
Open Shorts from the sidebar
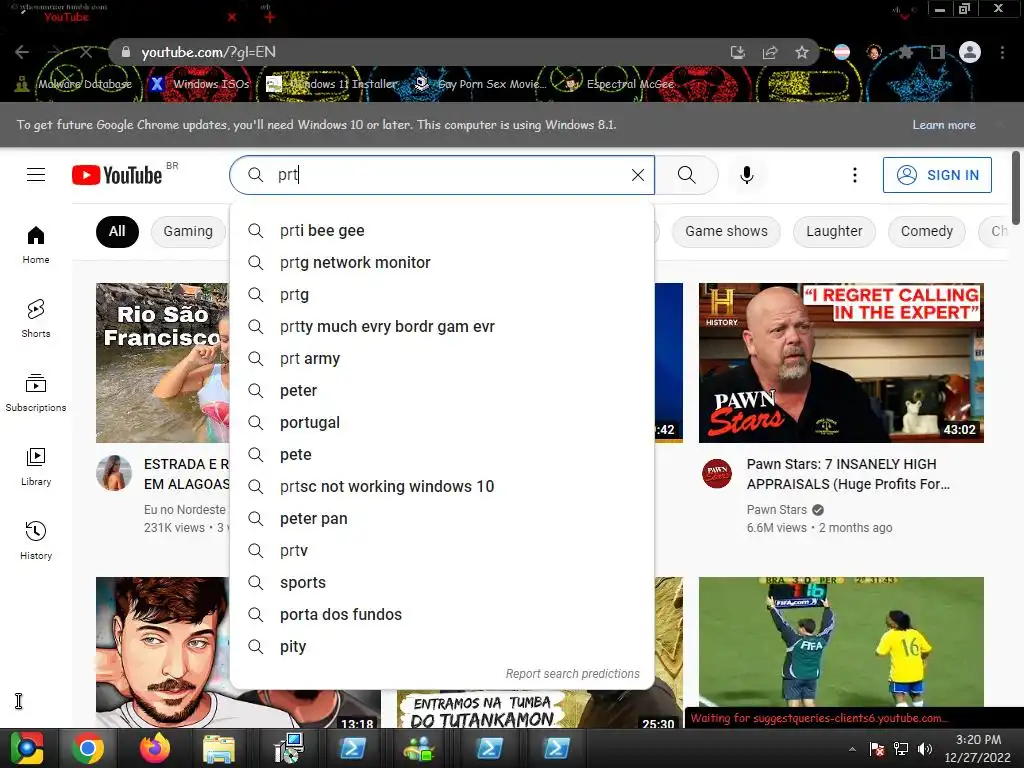point(36,319)
